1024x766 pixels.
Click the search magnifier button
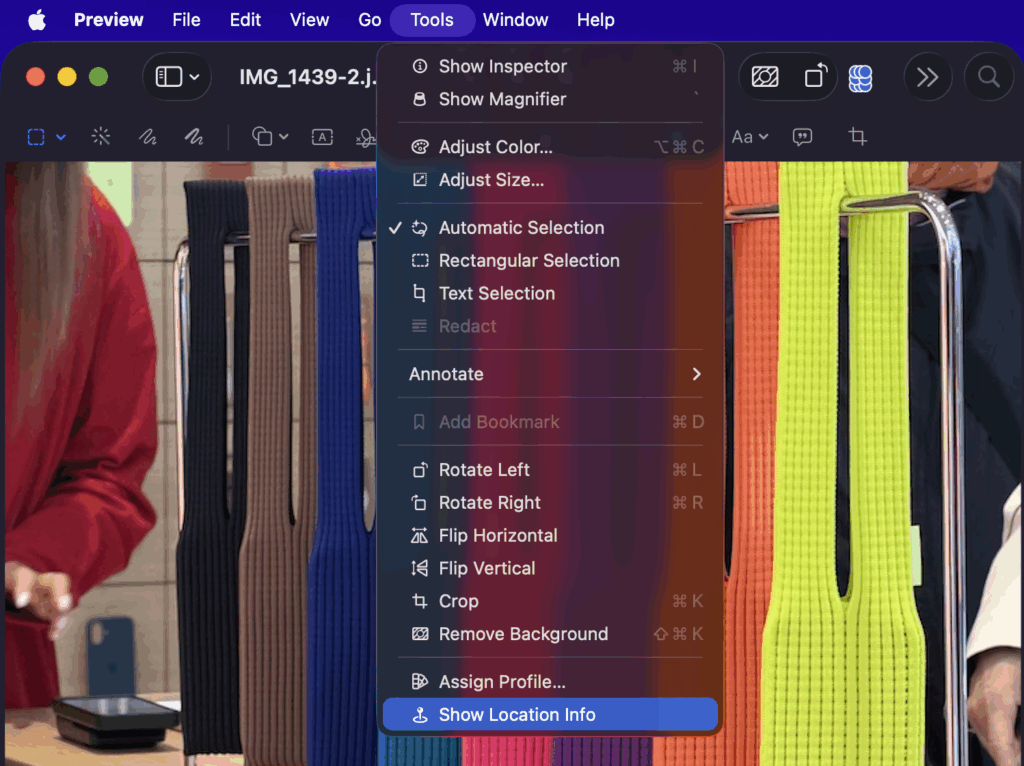point(988,77)
